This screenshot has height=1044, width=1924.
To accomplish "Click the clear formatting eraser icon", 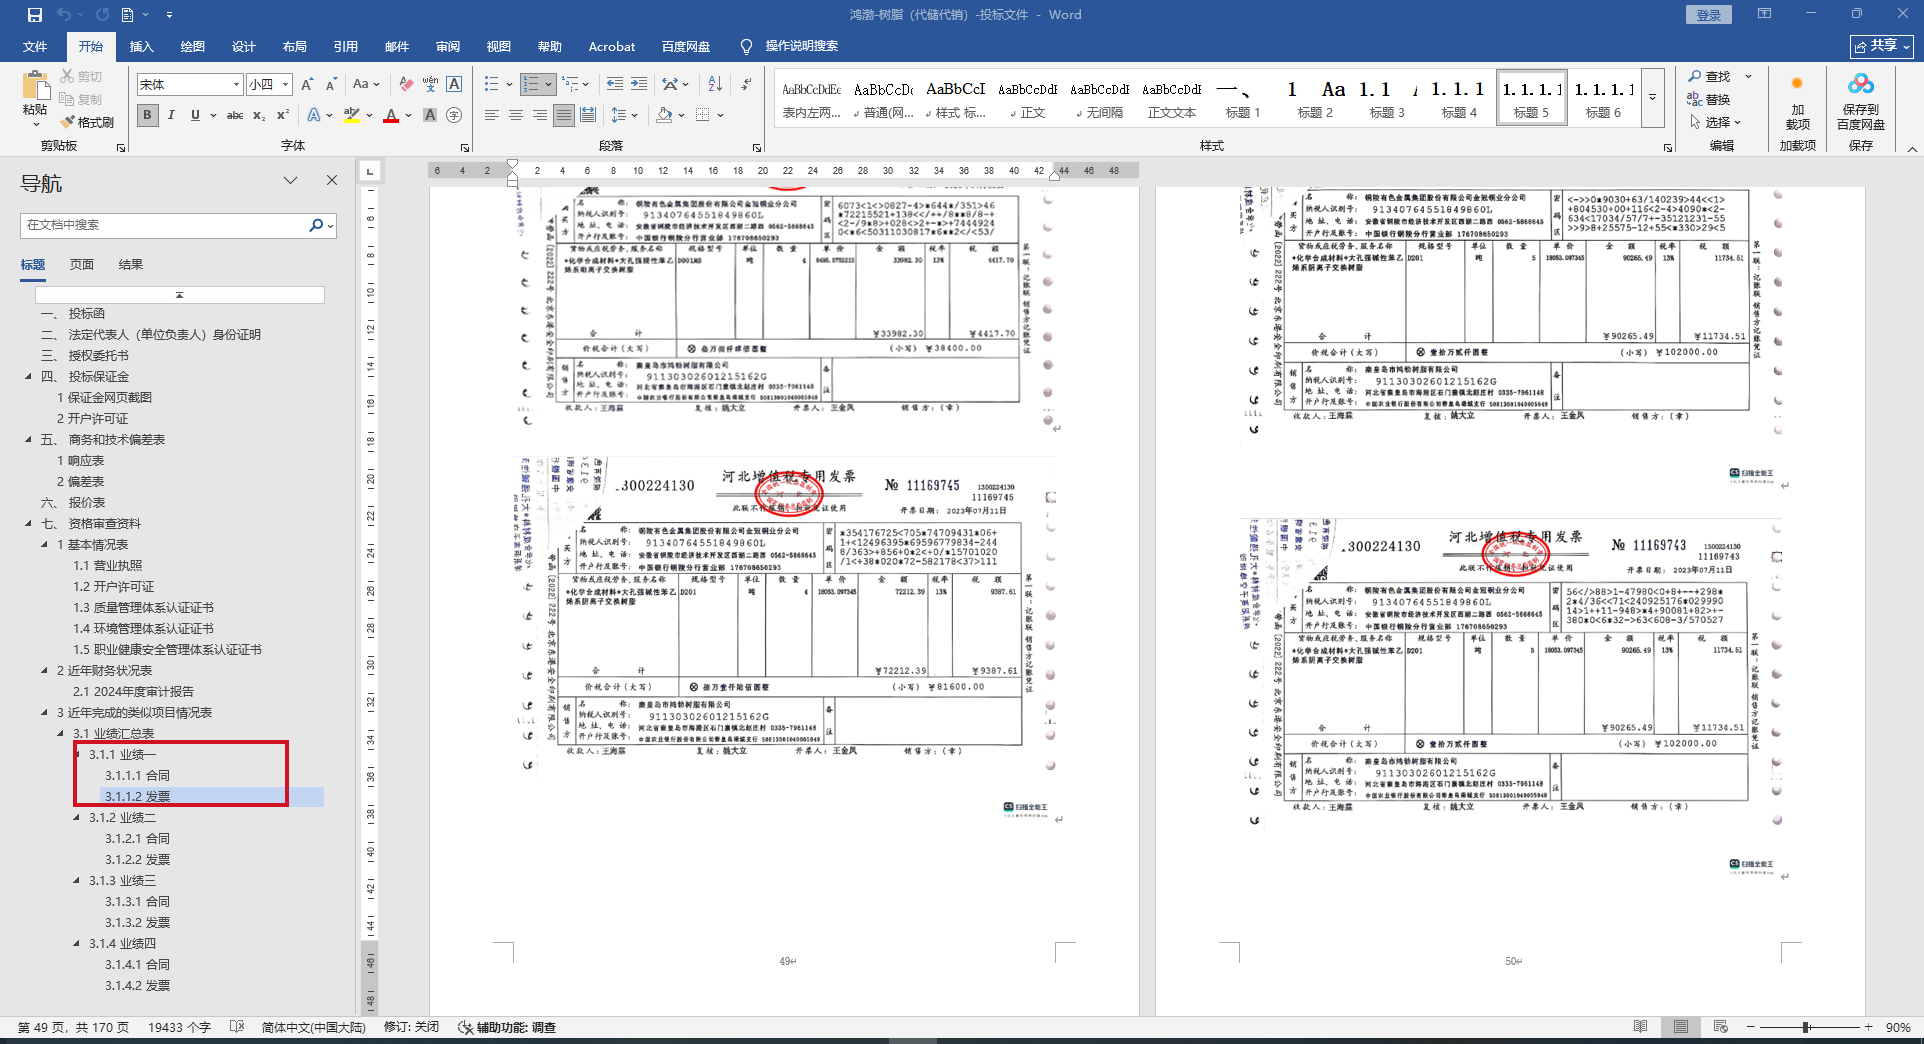I will 405,85.
